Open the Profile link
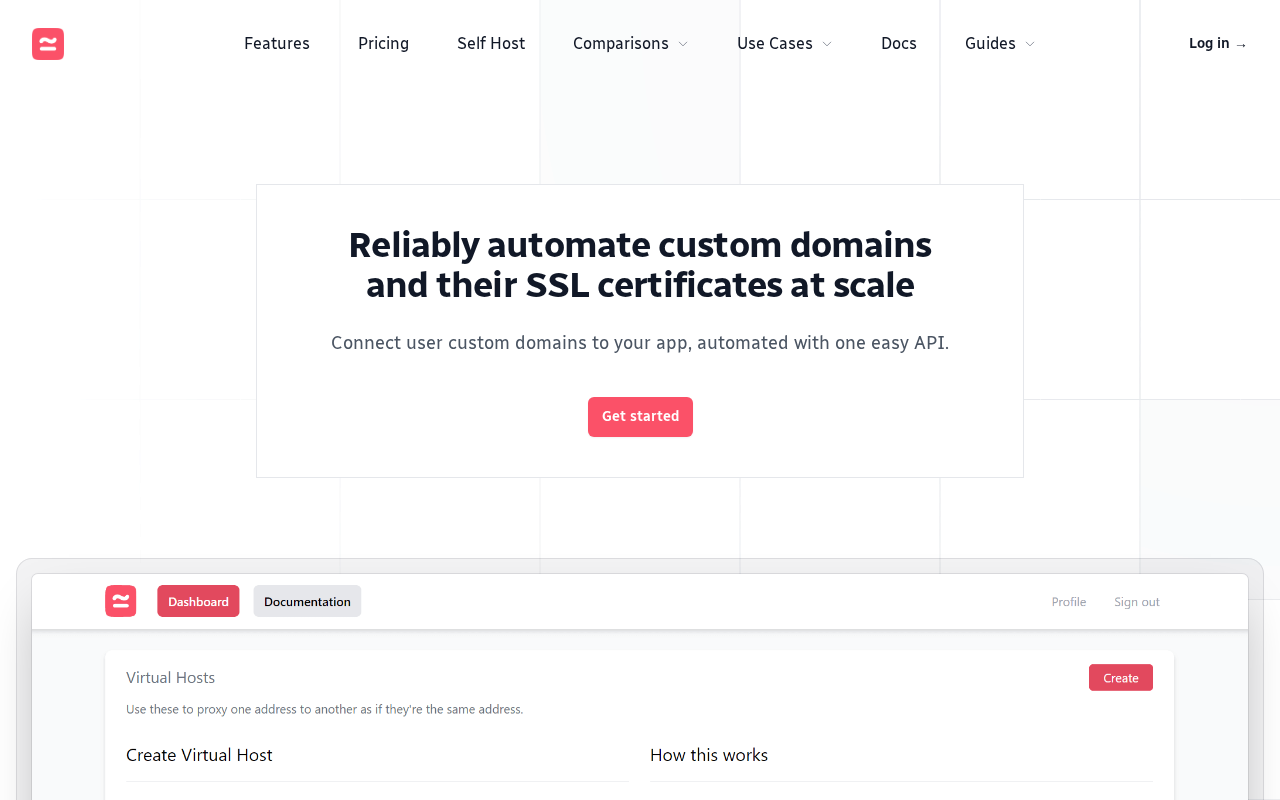This screenshot has height=800, width=1280. tap(1069, 602)
